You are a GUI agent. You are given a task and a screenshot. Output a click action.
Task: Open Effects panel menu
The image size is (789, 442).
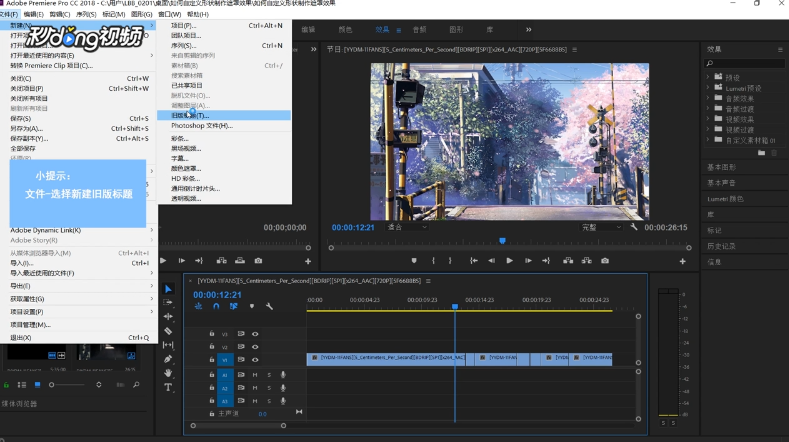(780, 49)
